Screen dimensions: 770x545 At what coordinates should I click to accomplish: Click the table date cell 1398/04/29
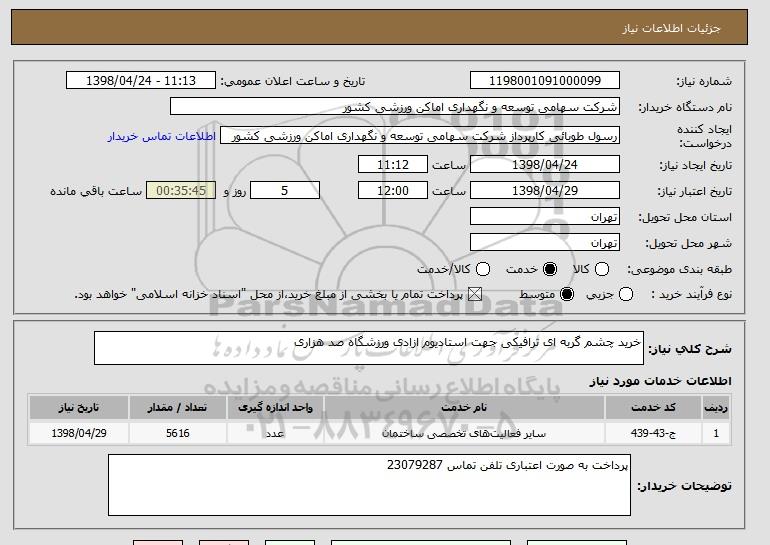79,433
